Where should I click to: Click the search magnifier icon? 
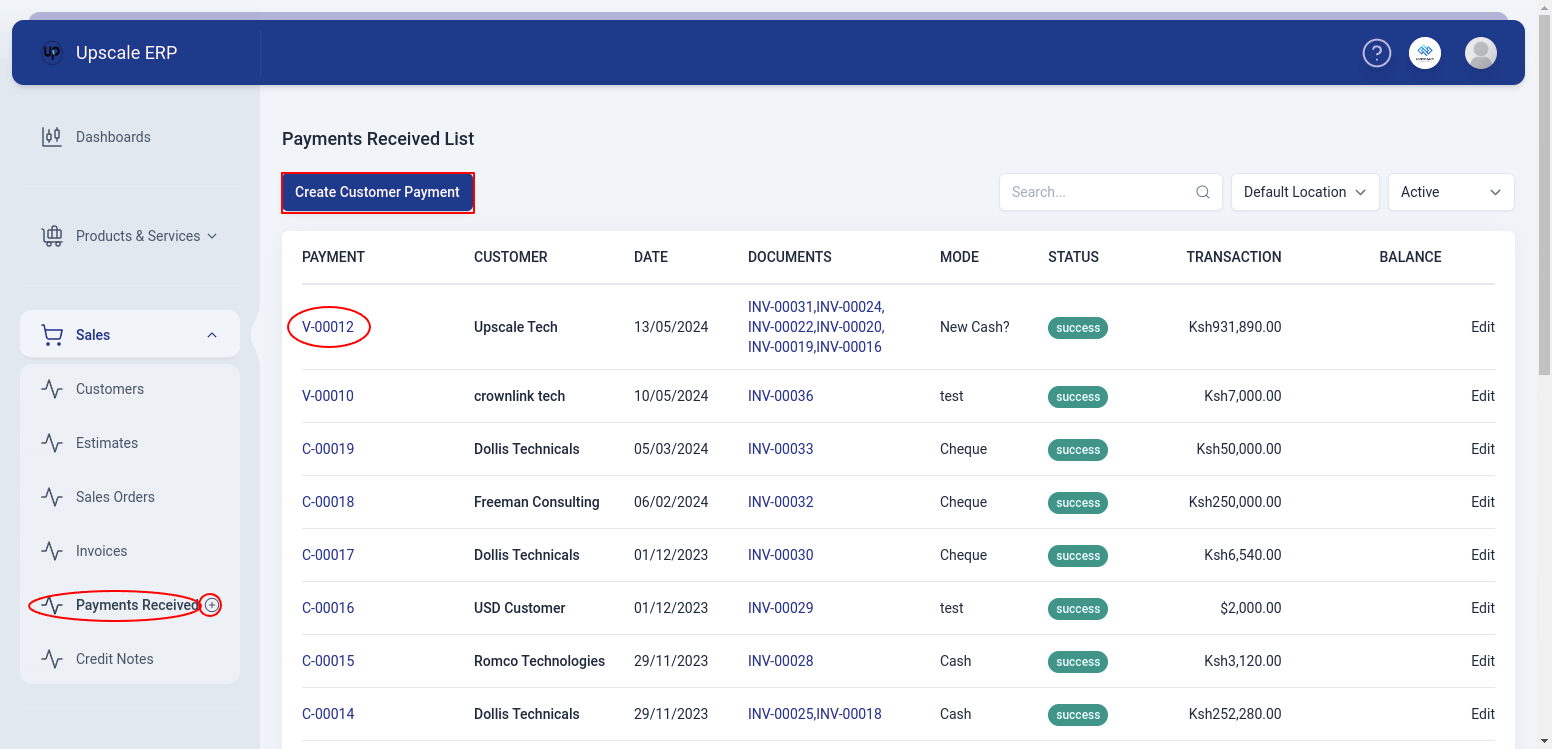pyautogui.click(x=1202, y=191)
